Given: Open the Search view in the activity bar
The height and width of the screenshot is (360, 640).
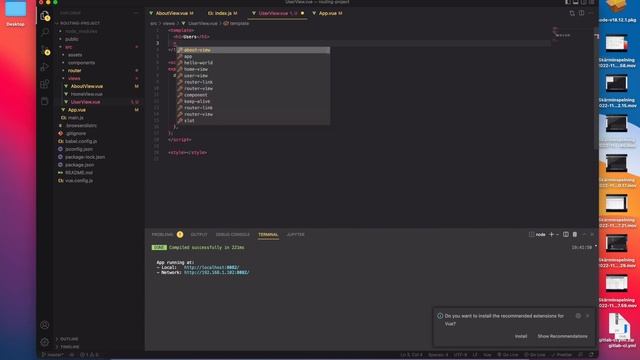Looking at the screenshot, I should point(45,32).
